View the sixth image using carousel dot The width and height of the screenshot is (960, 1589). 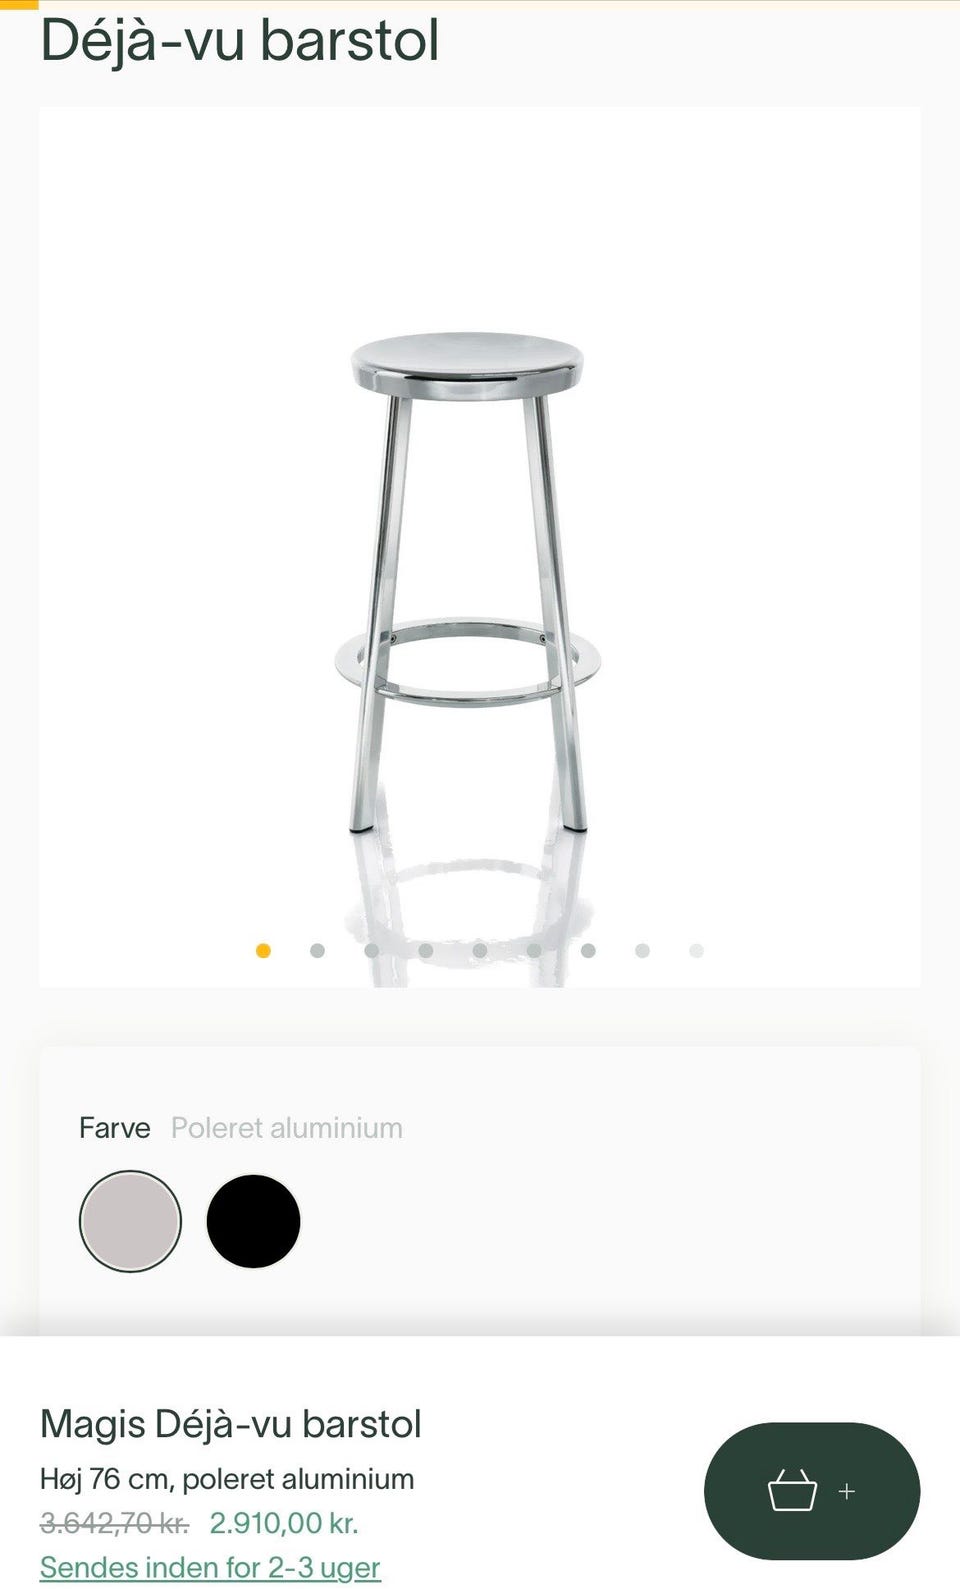534,951
